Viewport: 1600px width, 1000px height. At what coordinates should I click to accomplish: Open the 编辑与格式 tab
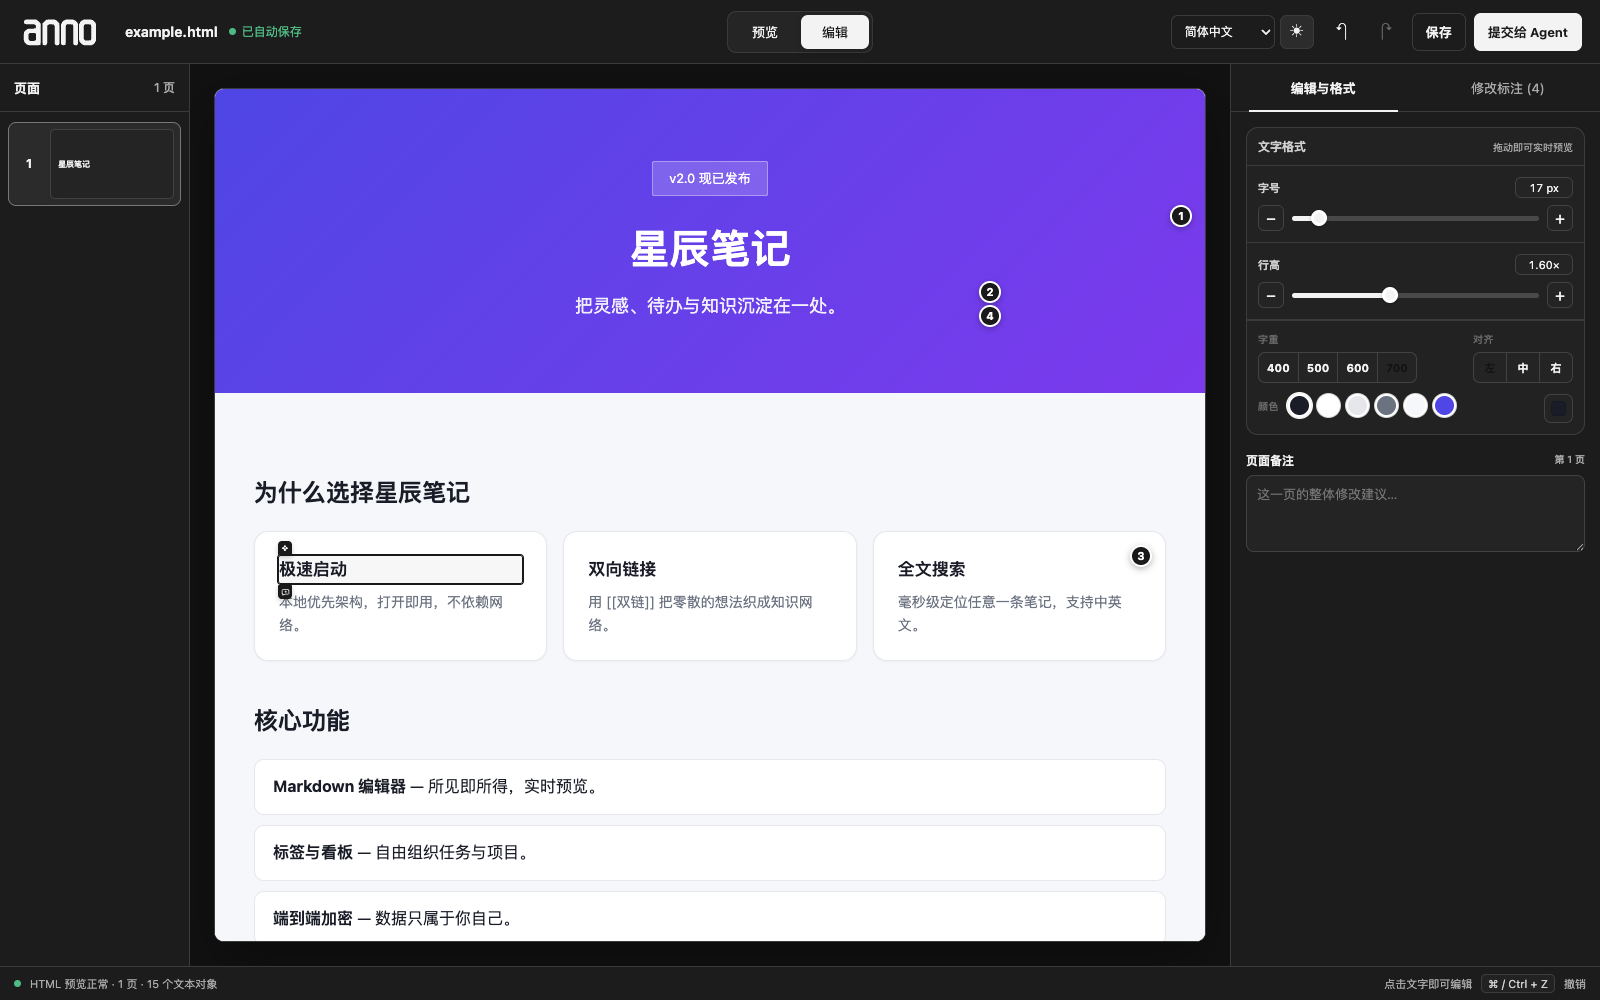[1322, 88]
